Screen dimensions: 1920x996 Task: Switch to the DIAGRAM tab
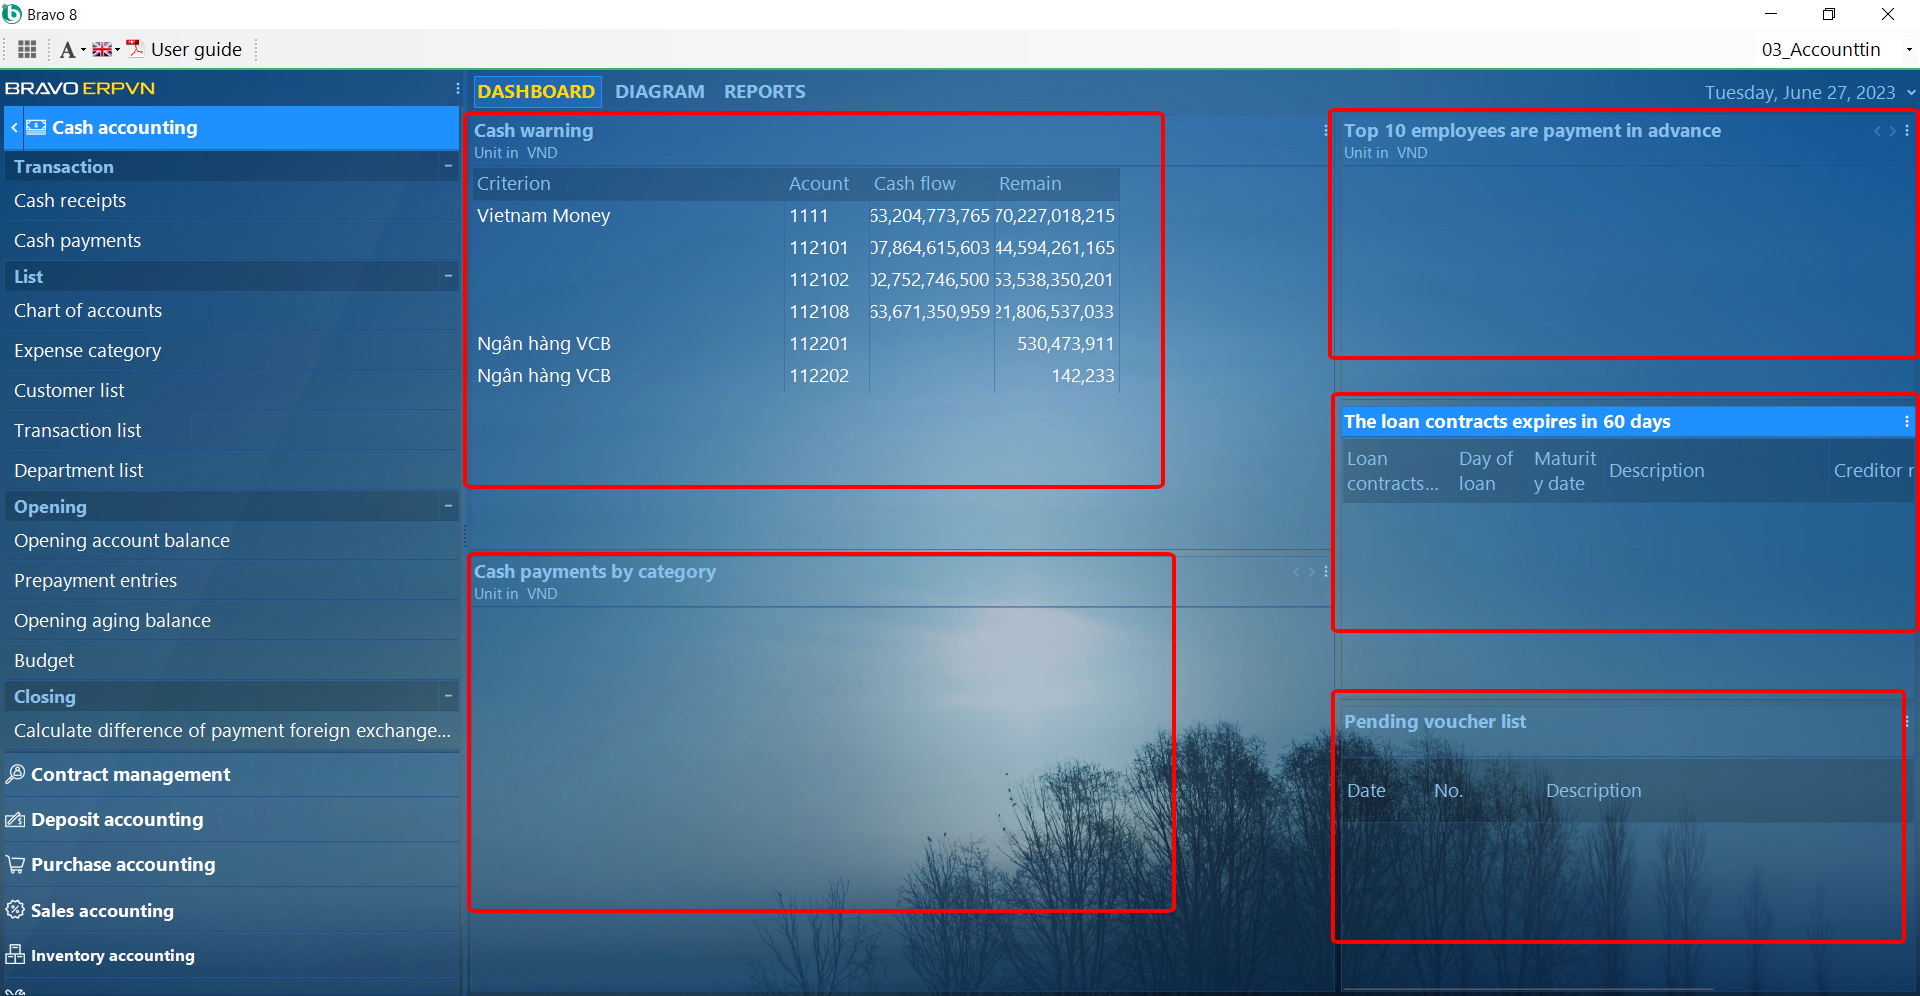pos(659,92)
